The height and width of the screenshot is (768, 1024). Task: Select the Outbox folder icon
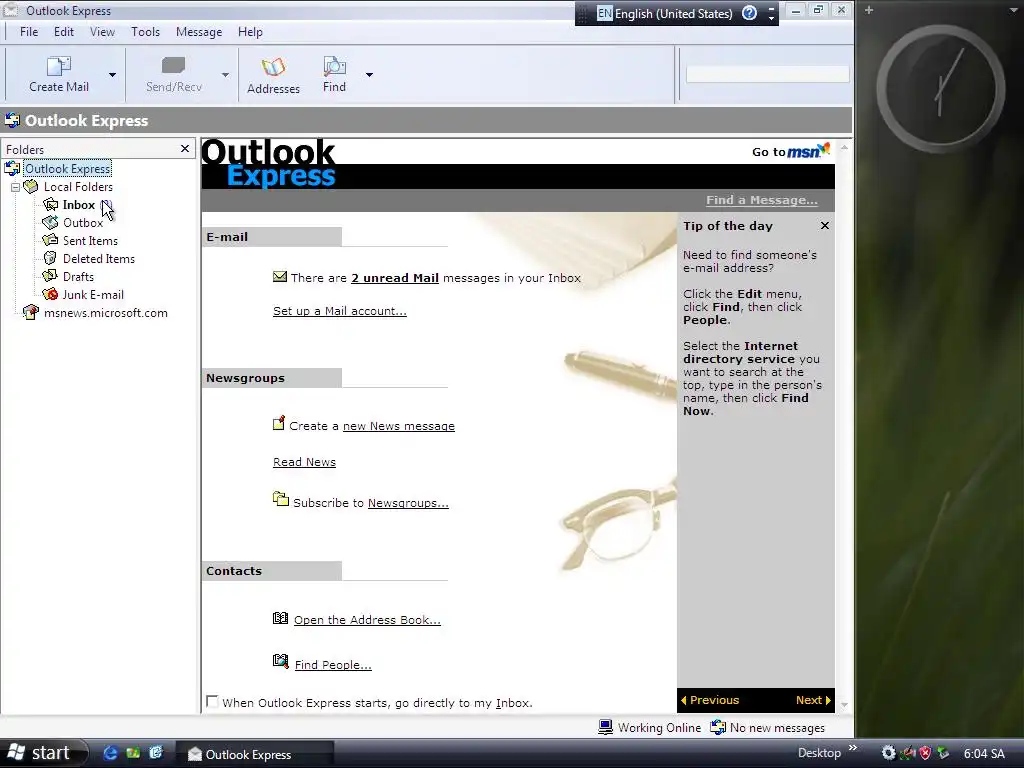pyautogui.click(x=50, y=223)
